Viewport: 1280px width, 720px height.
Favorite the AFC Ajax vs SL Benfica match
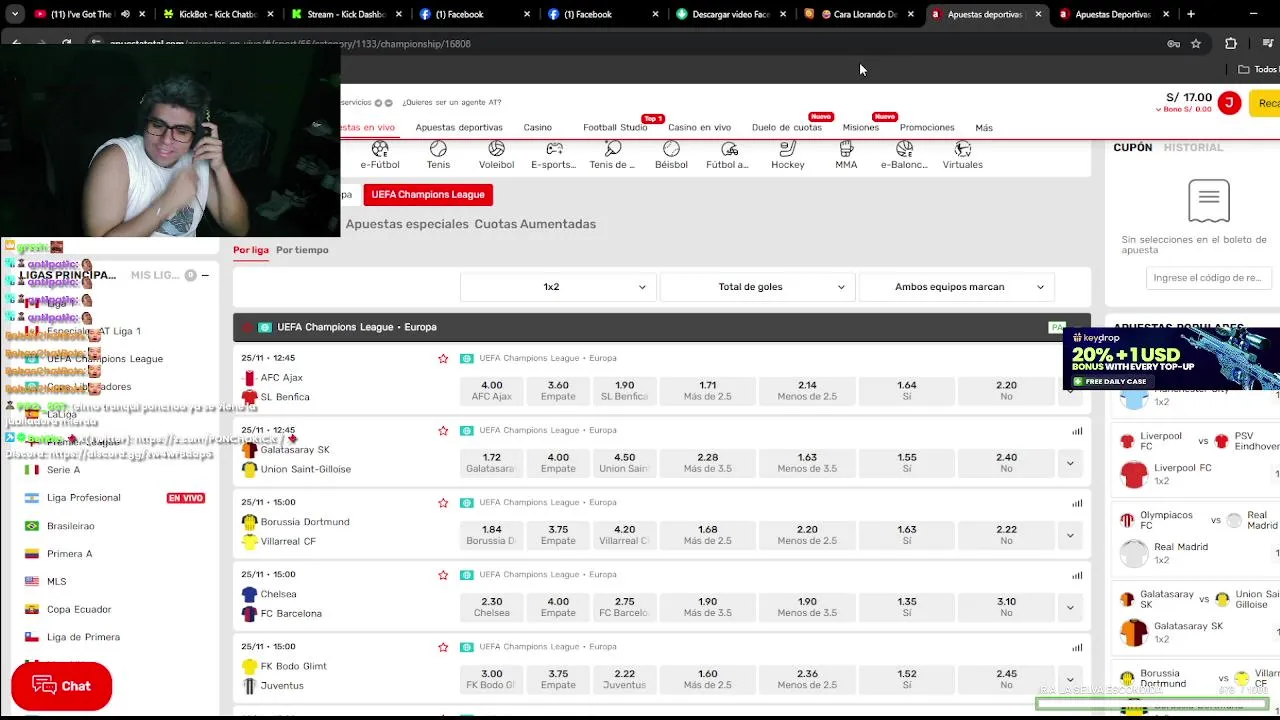coord(443,358)
